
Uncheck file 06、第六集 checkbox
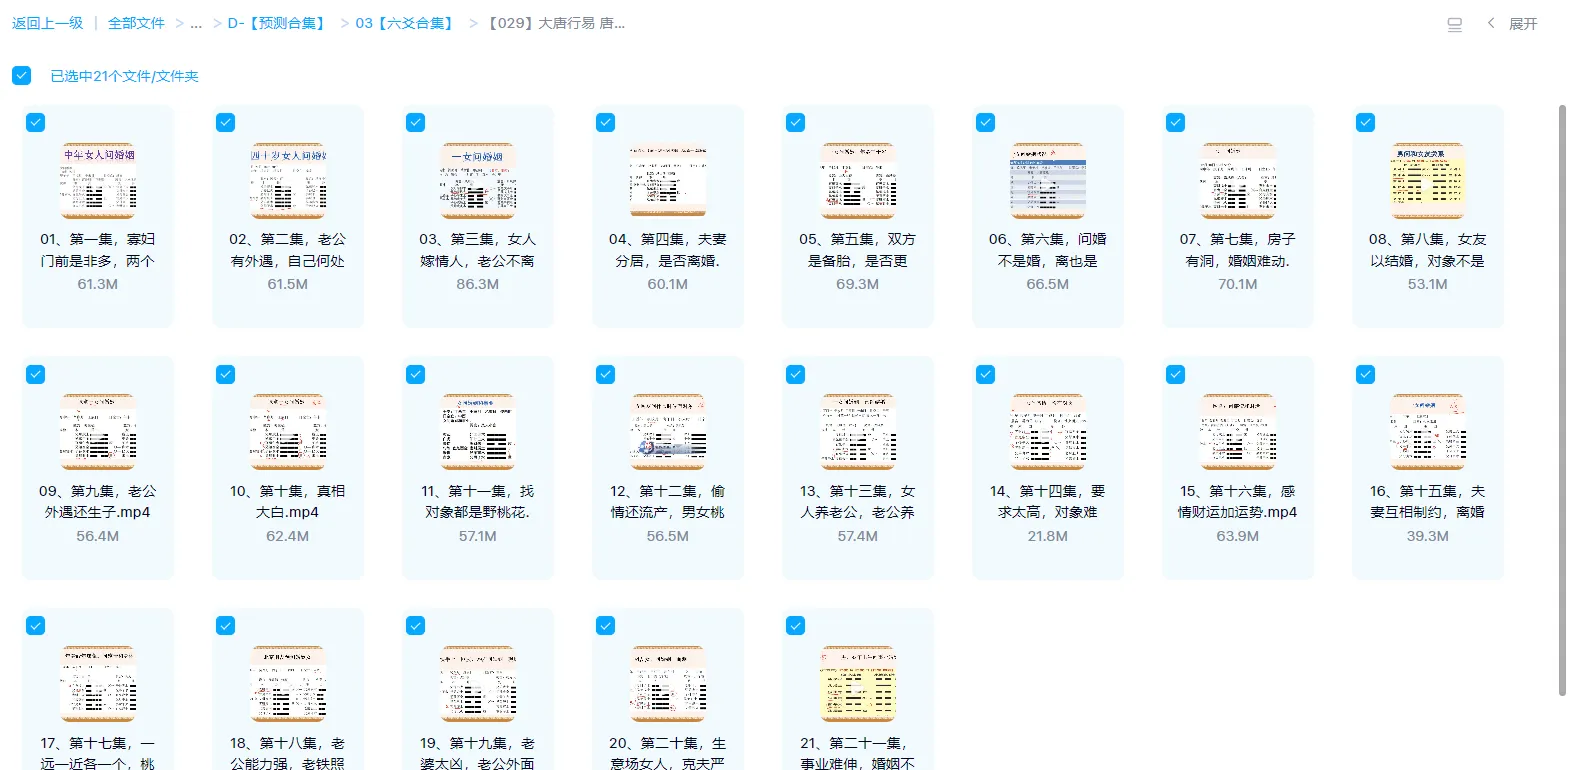986,122
